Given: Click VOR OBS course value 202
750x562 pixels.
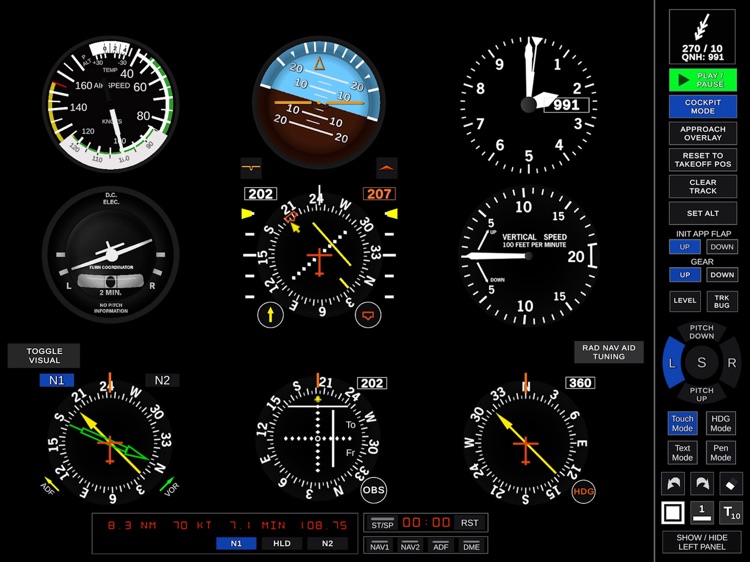Looking at the screenshot, I should tap(372, 383).
